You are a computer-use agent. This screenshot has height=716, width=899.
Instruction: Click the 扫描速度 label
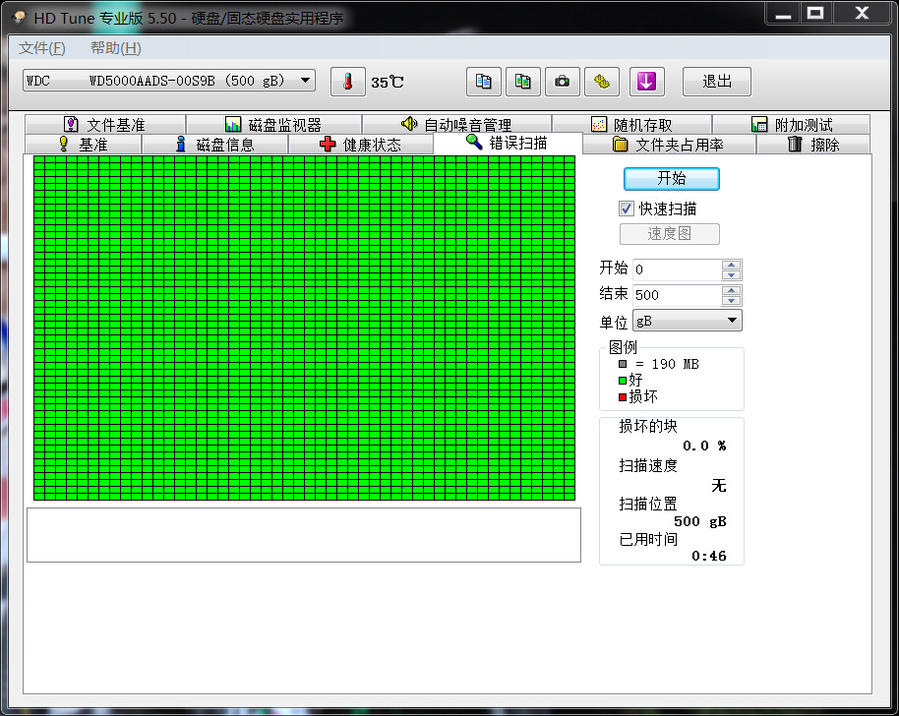[648, 465]
